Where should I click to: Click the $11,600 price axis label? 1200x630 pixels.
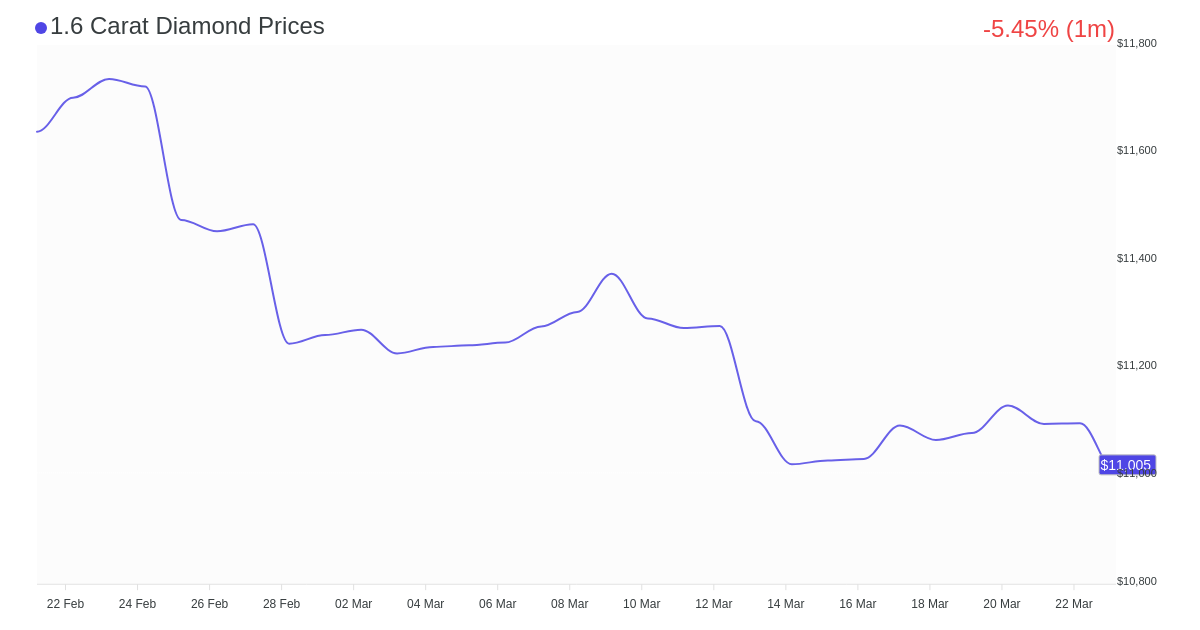pos(1136,150)
